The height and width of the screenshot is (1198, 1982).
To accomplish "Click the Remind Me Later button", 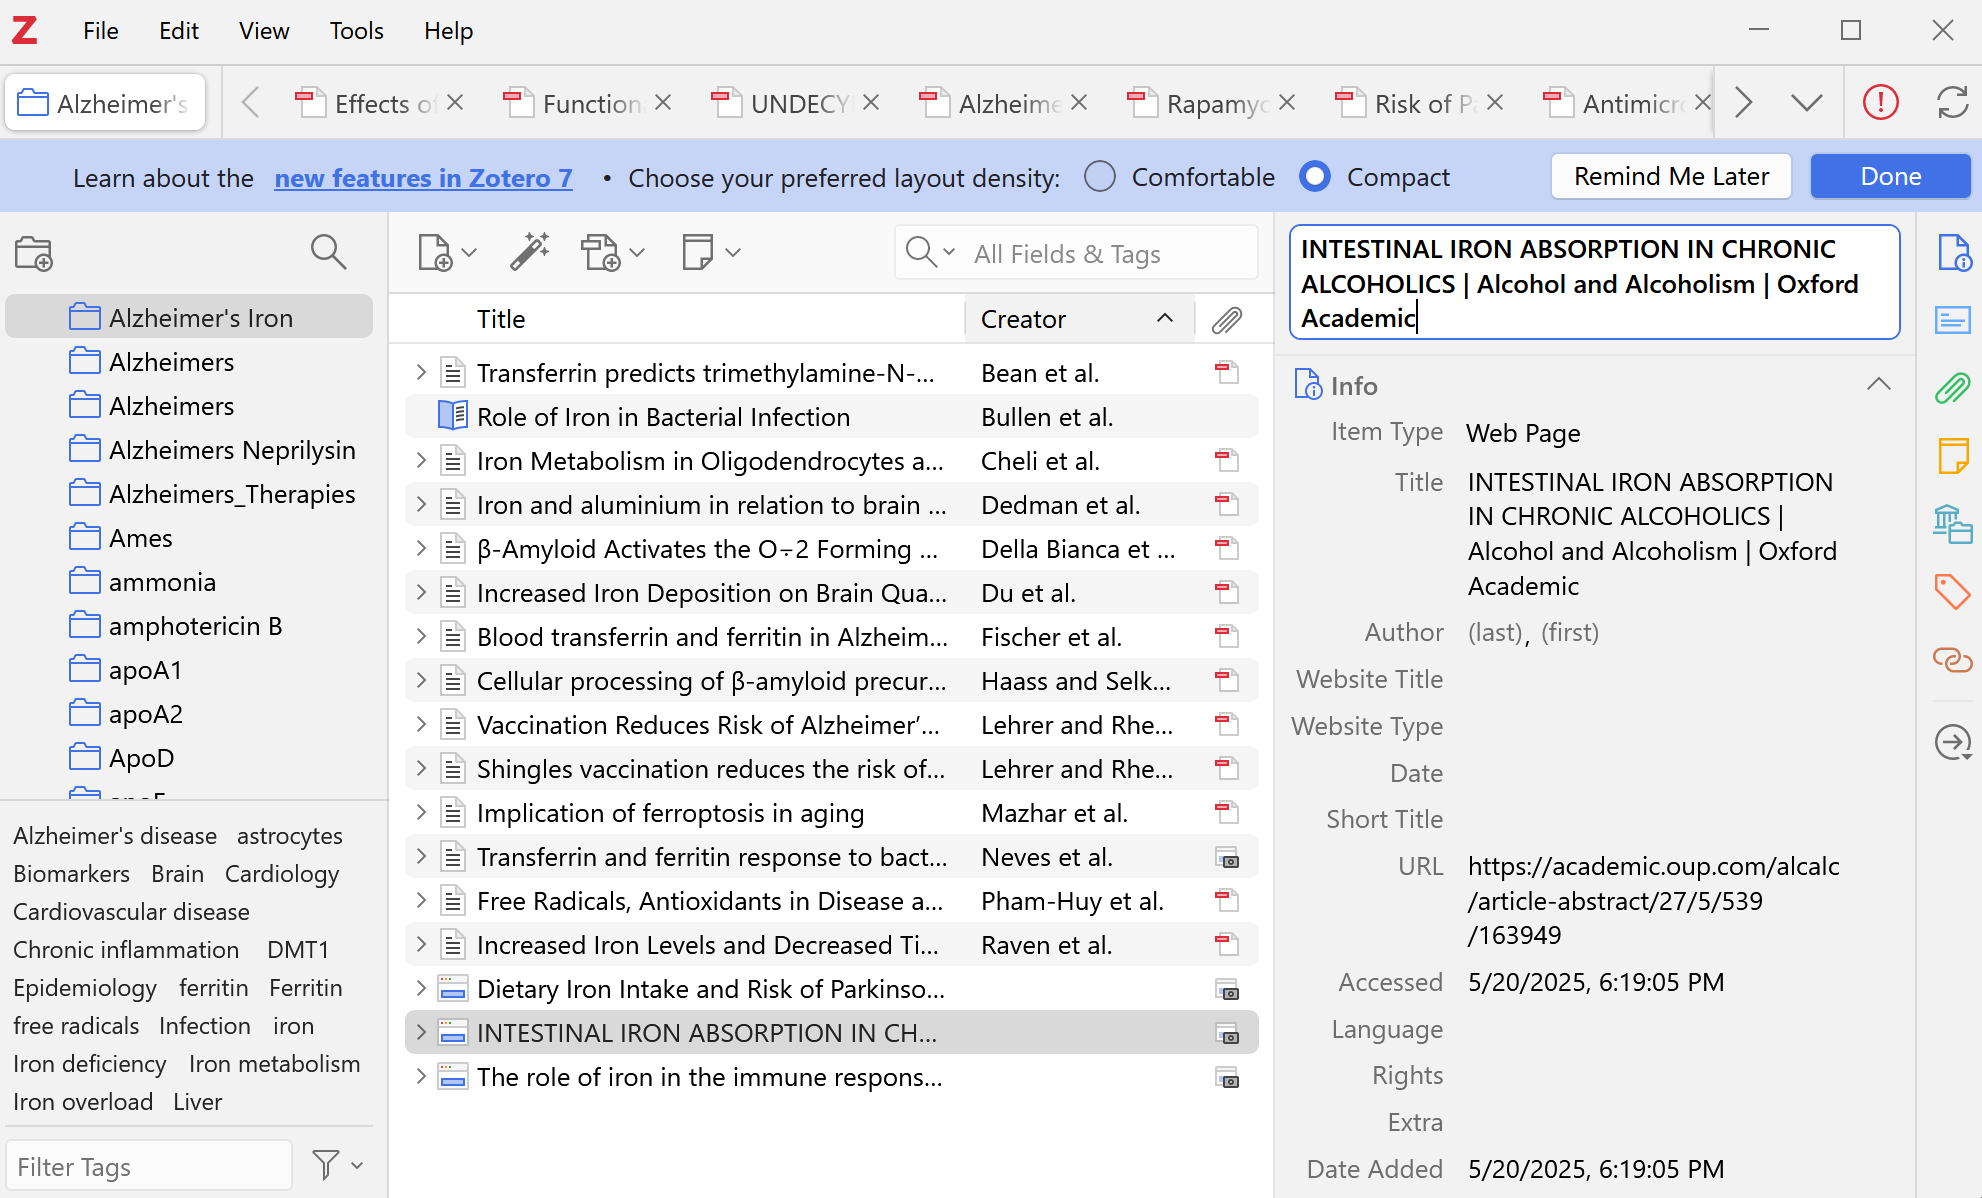I will click(x=1670, y=177).
